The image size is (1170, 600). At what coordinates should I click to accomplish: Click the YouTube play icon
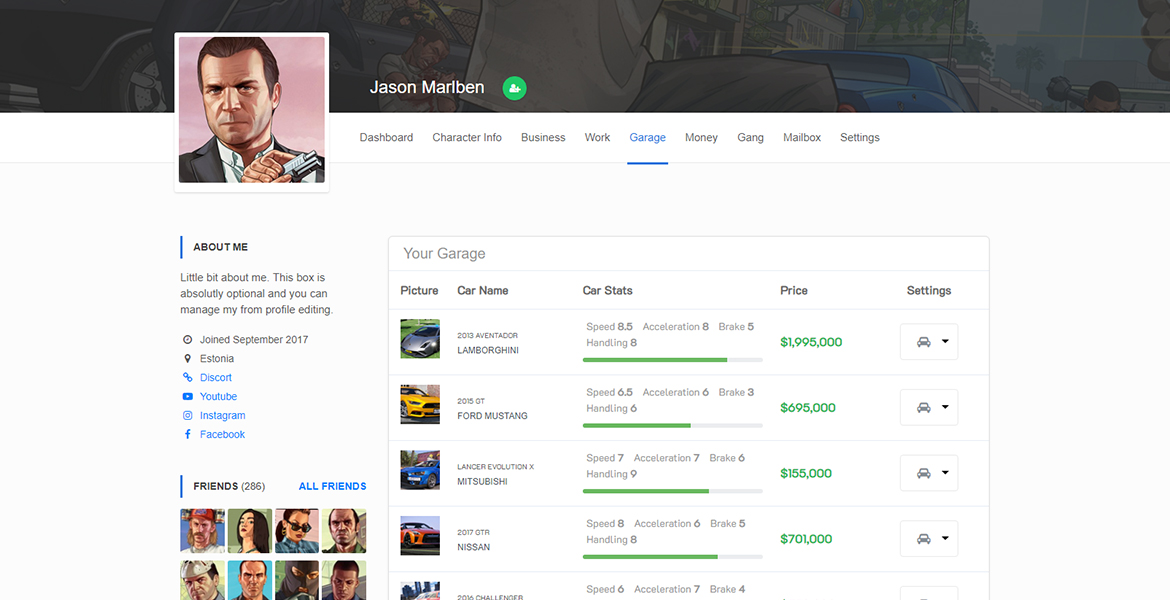tap(187, 396)
